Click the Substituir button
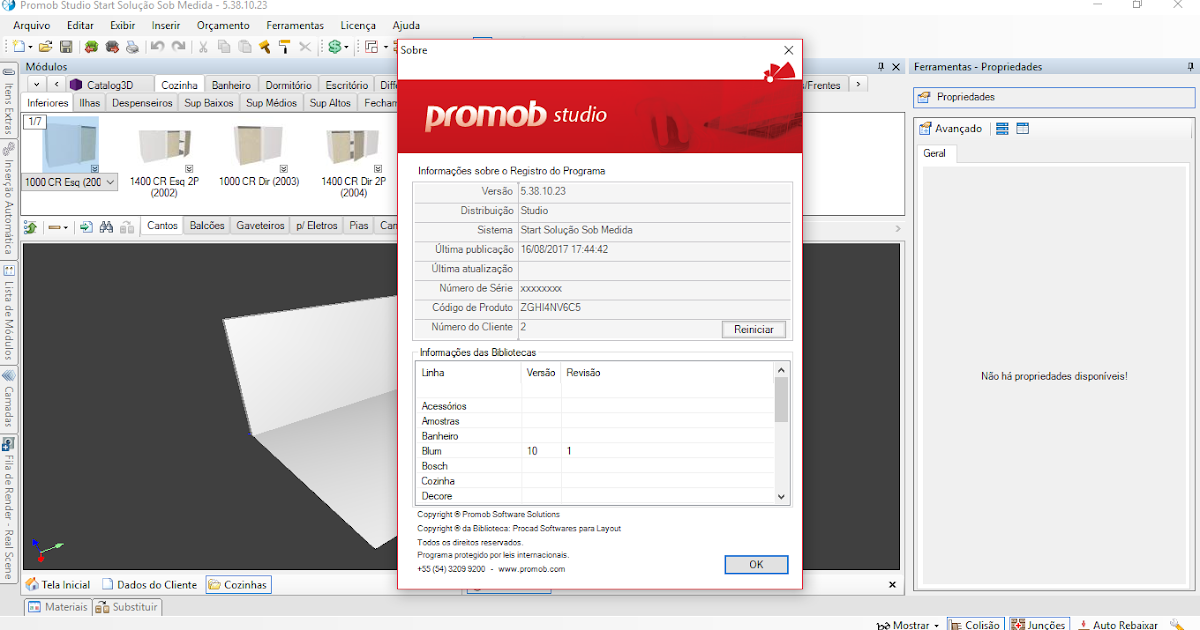Viewport: 1200px width, 630px height. click(x=127, y=607)
